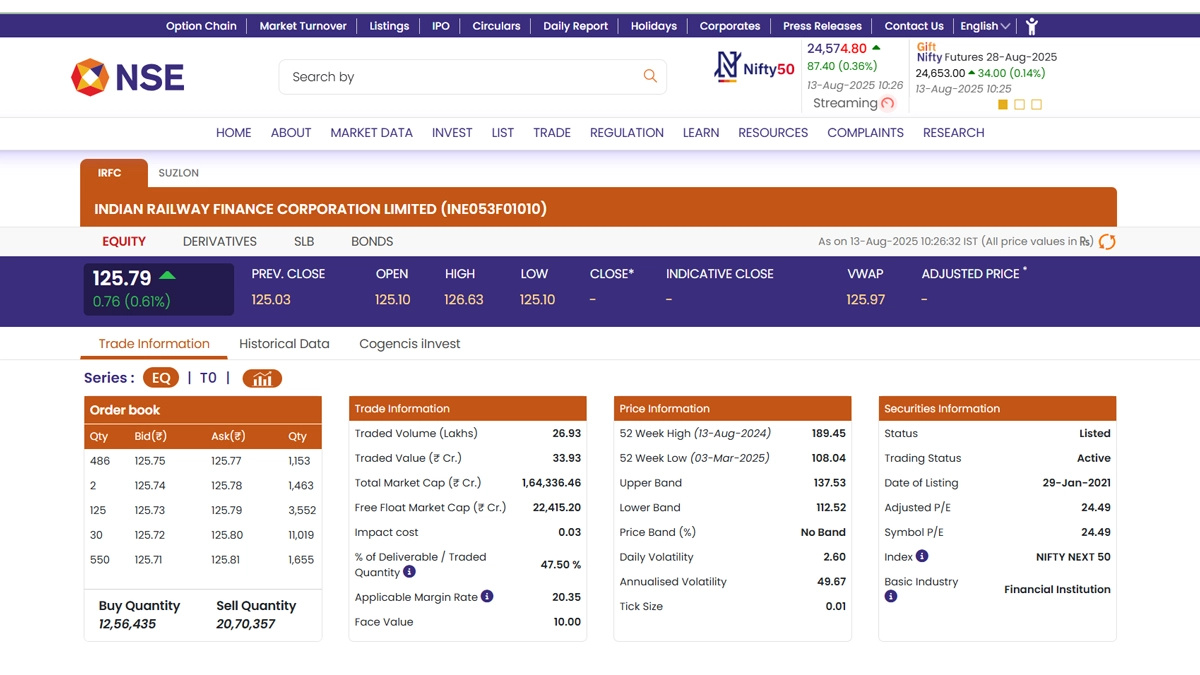This screenshot has width=1200, height=675.
Task: Select the second carousel indicator square
Action: tap(1019, 104)
